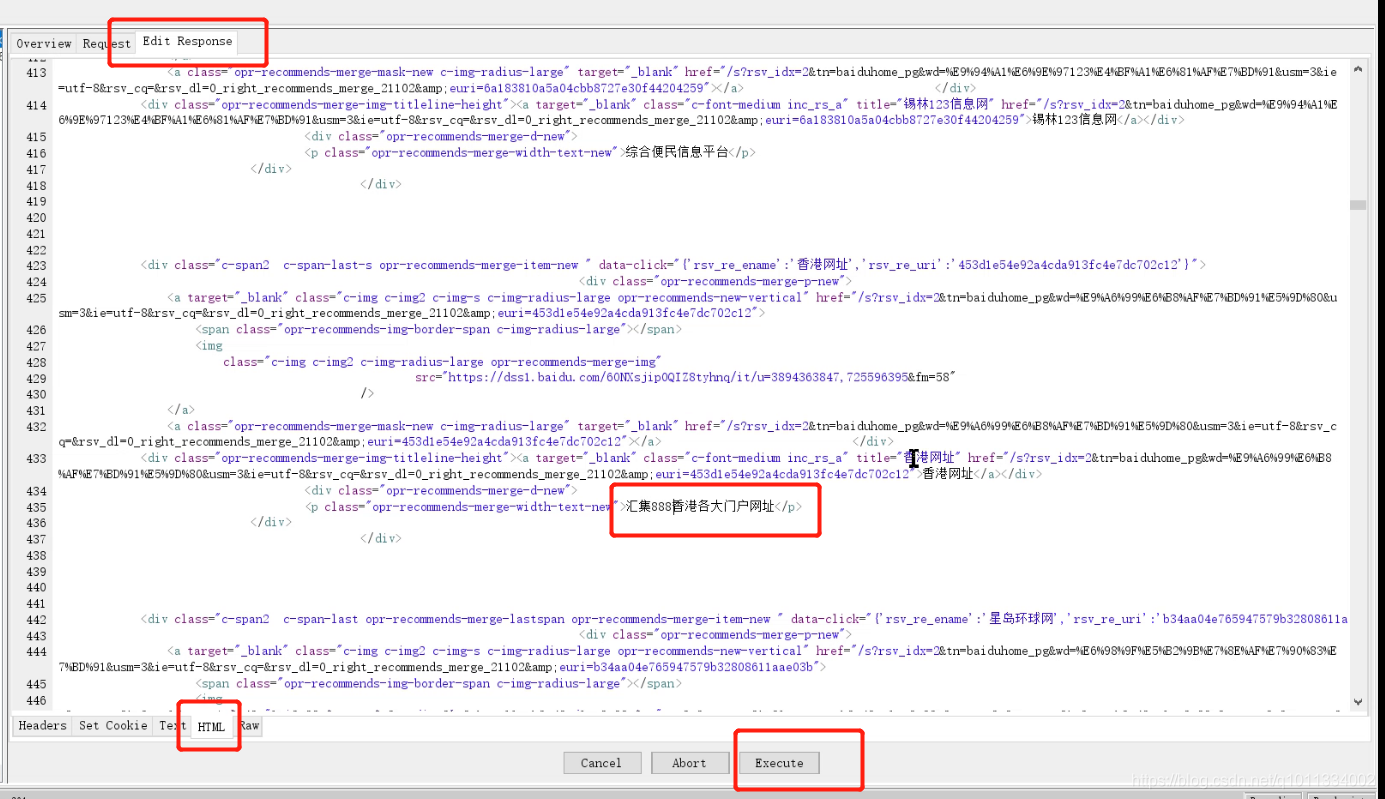Image resolution: width=1385 pixels, height=799 pixels.
Task: Switch to the Raw view tab
Action: (x=249, y=726)
